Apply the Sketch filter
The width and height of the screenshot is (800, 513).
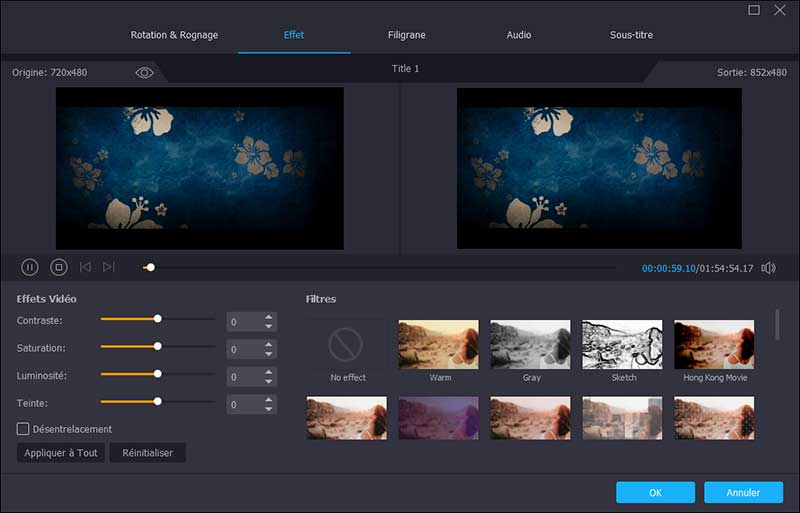click(x=622, y=345)
